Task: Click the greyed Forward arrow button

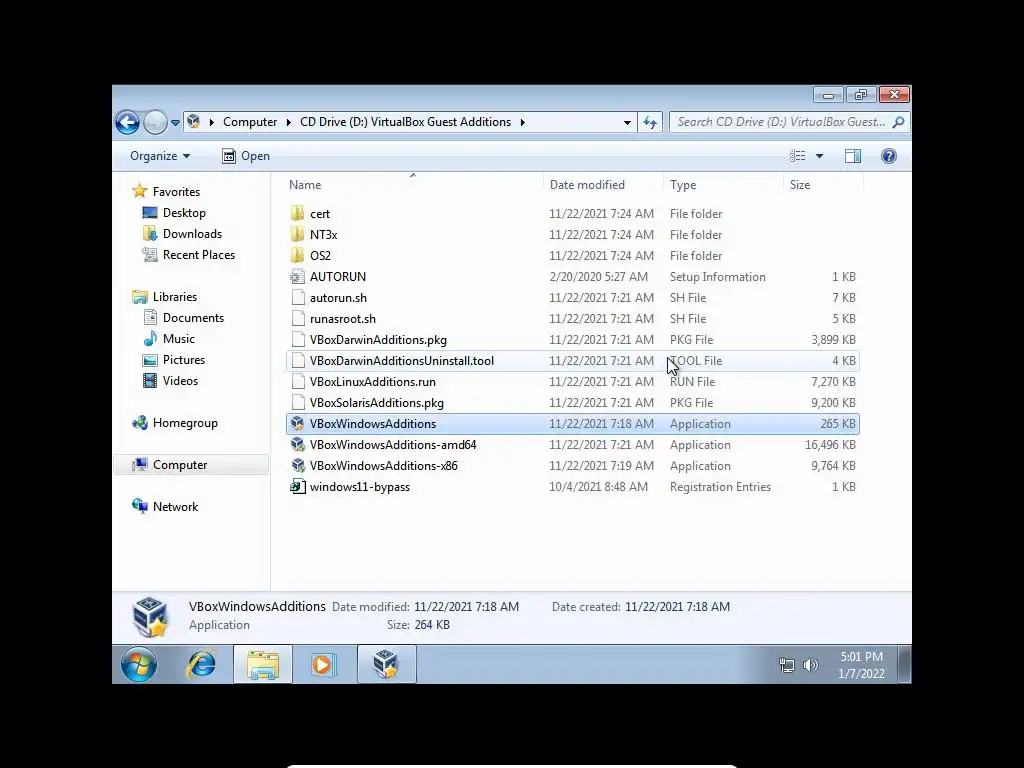Action: [x=155, y=122]
